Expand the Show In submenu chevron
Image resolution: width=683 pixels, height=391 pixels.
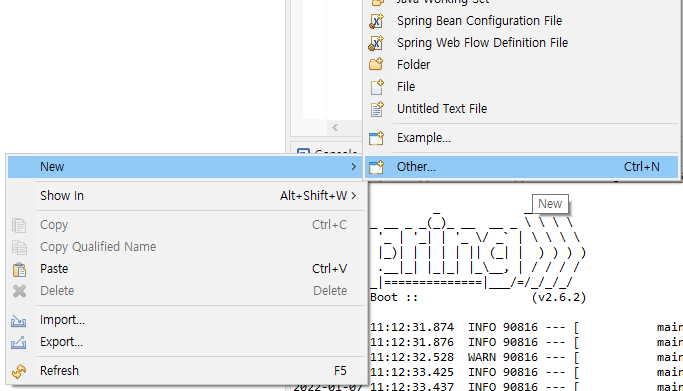click(x=353, y=196)
